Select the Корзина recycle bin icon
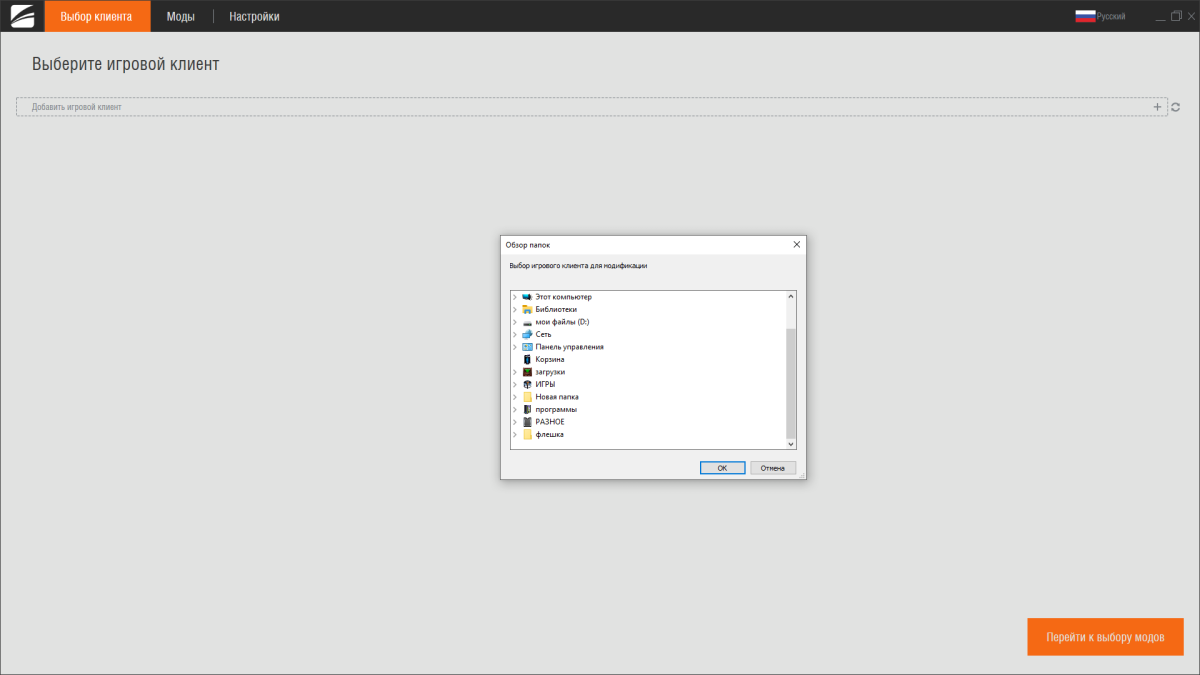This screenshot has height=675, width=1200. 527,359
